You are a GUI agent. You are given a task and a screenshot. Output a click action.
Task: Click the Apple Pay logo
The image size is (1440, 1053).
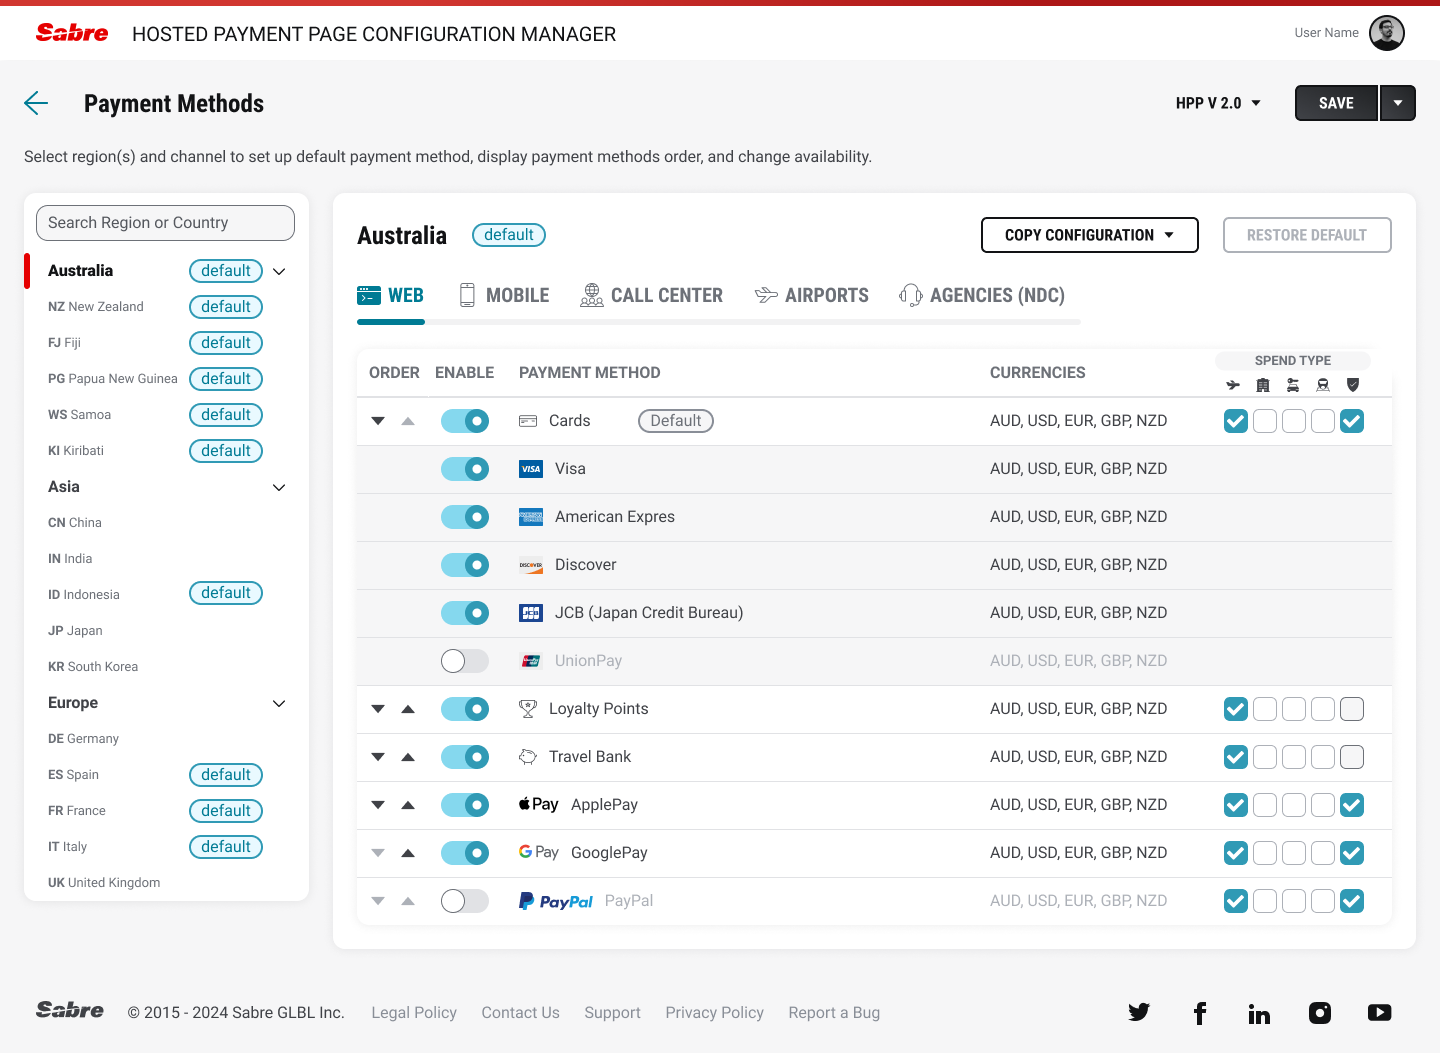coord(539,805)
